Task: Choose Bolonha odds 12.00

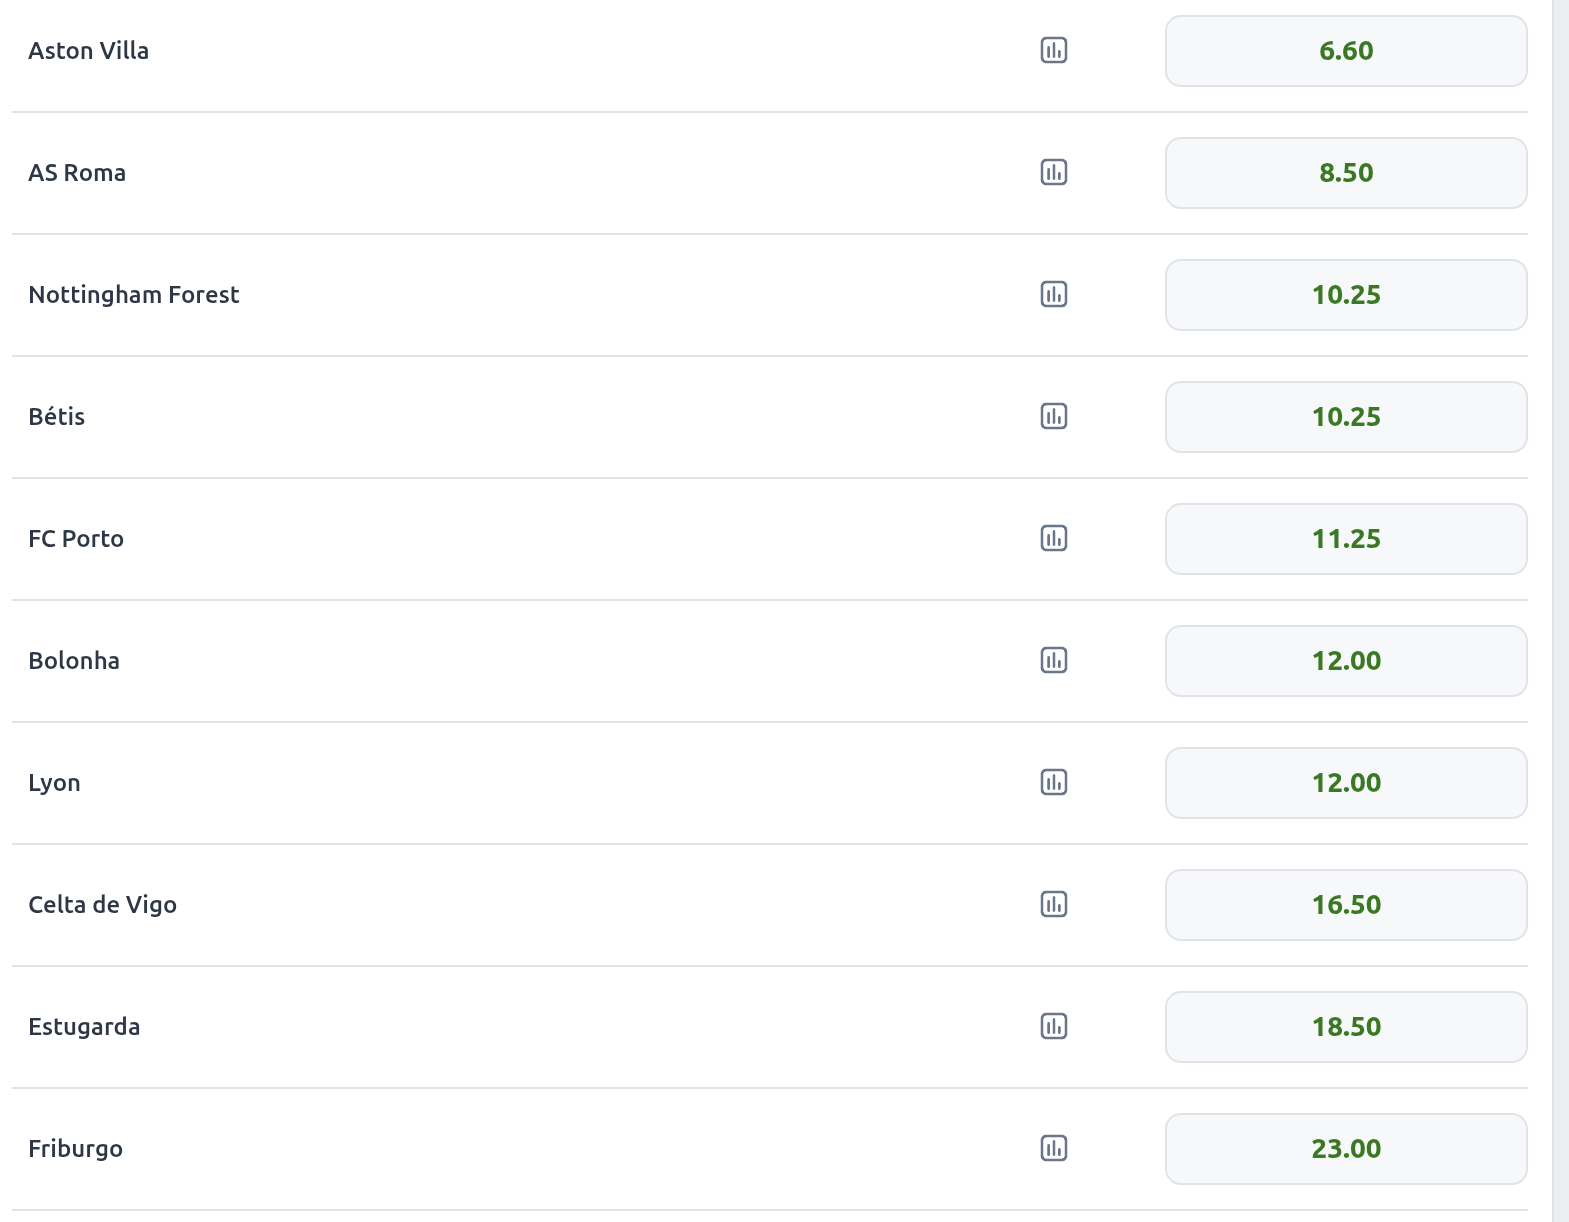Action: tap(1346, 661)
